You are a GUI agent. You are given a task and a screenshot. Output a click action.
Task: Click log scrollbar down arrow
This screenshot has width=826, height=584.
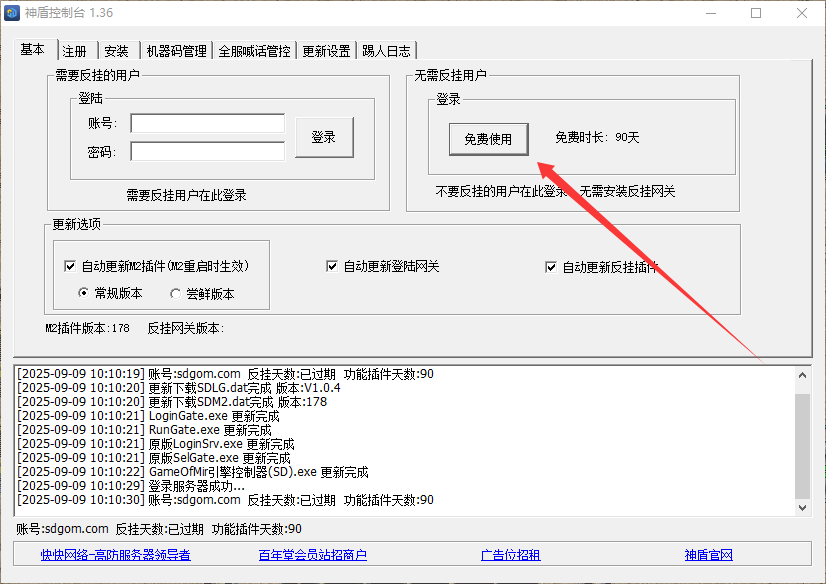coord(802,507)
